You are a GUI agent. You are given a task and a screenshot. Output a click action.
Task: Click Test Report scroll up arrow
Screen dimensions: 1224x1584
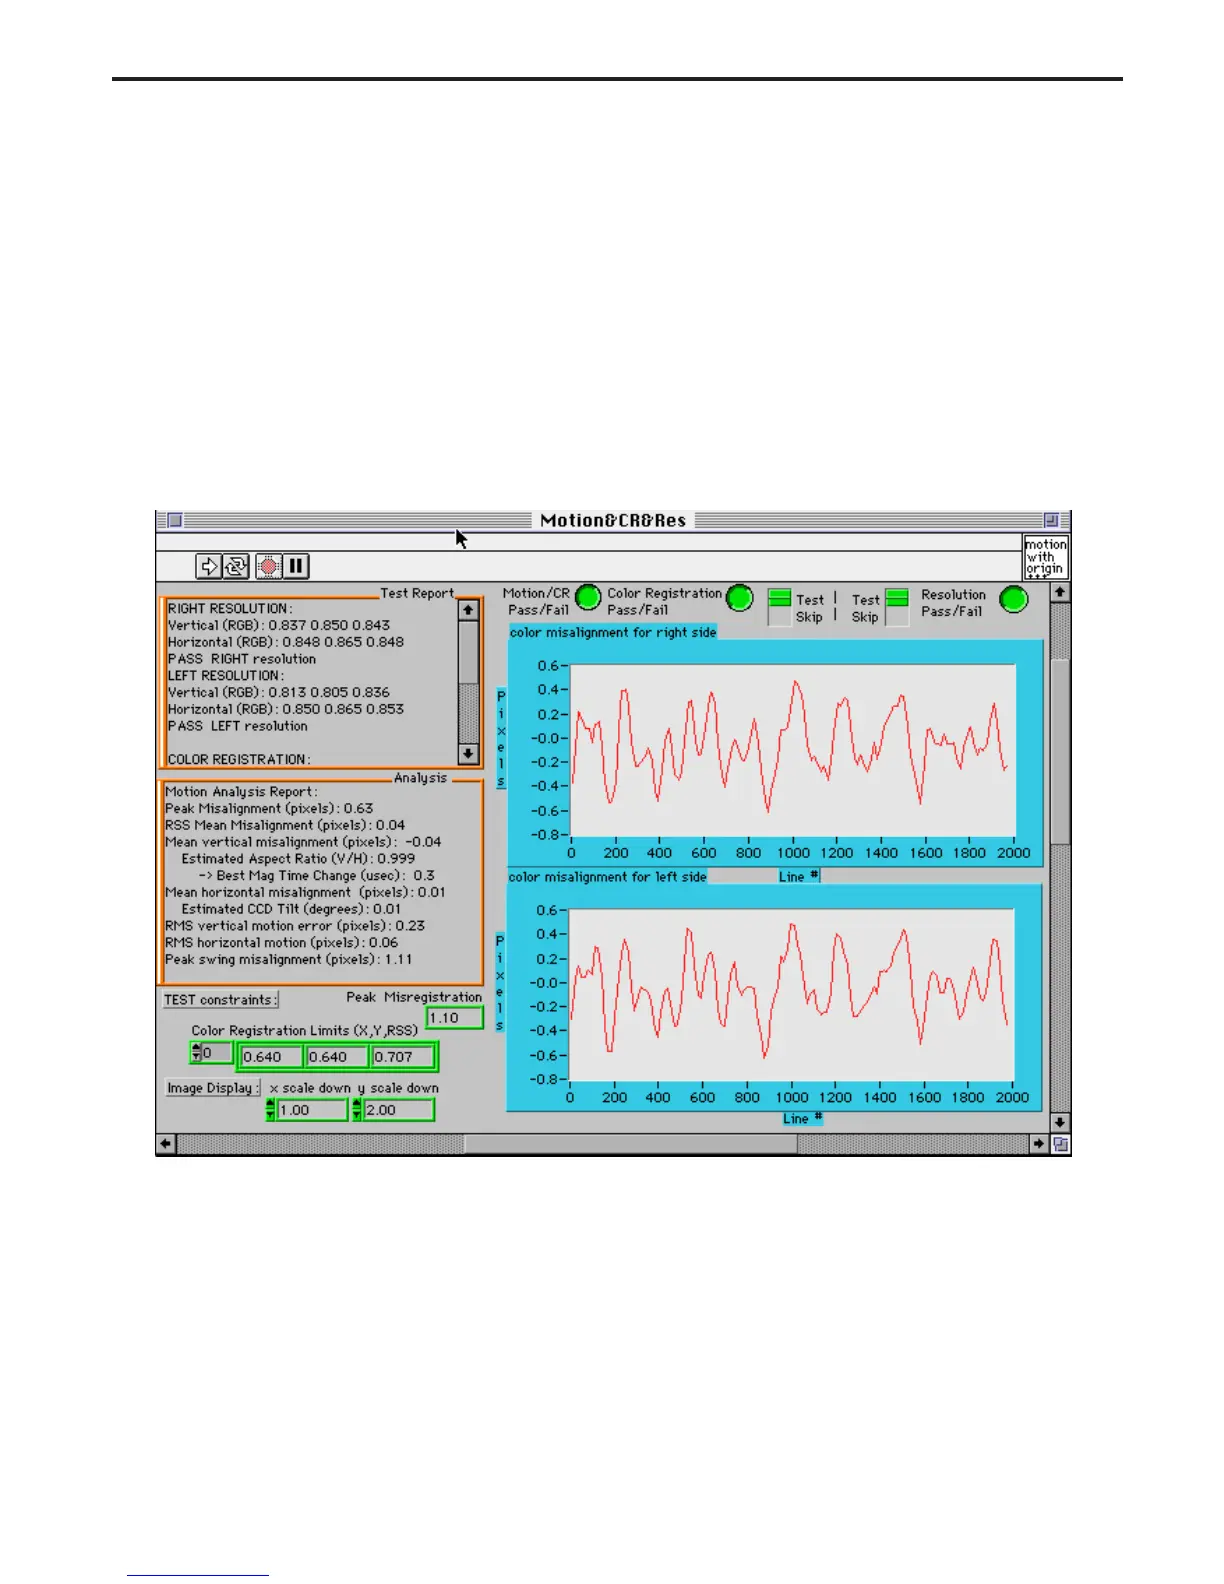click(x=468, y=609)
